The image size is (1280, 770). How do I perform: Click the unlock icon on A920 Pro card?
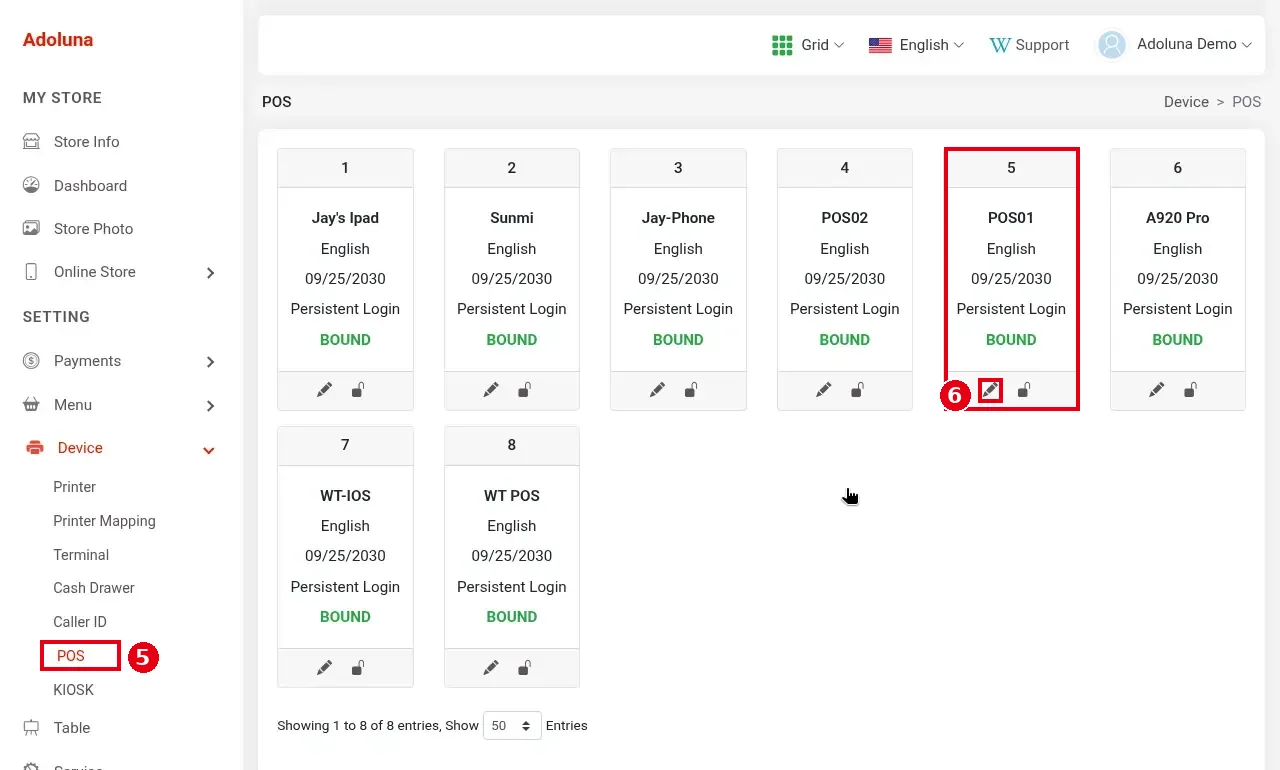coord(1190,390)
